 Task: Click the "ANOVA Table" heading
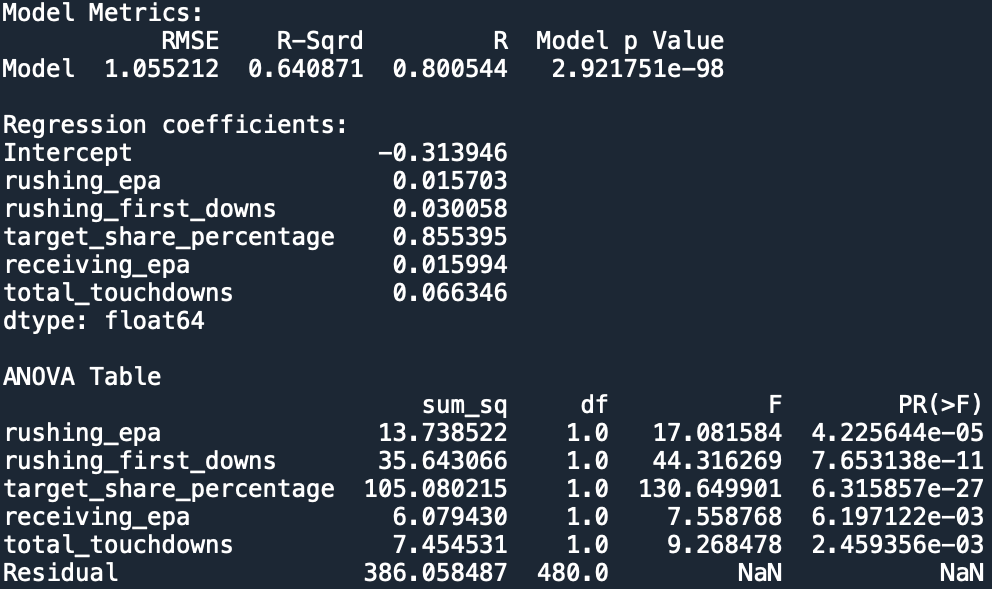click(x=82, y=377)
